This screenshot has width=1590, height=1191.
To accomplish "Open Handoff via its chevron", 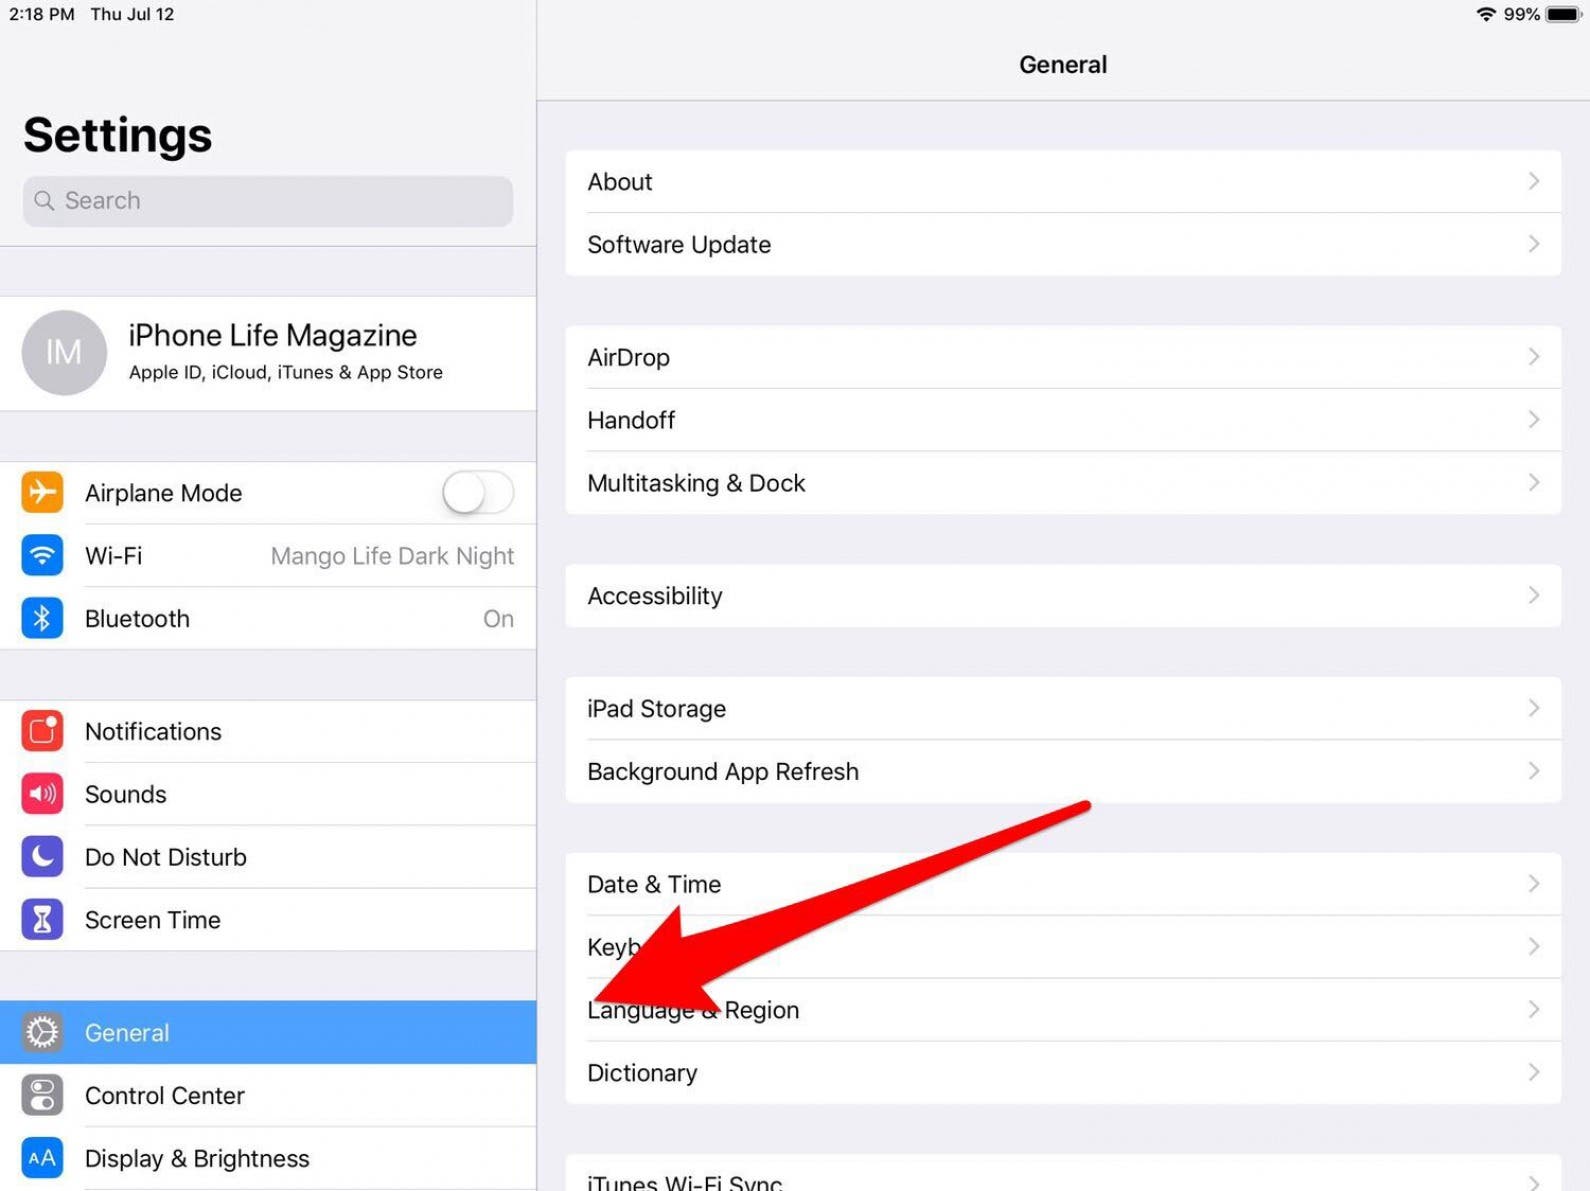I will (1533, 420).
